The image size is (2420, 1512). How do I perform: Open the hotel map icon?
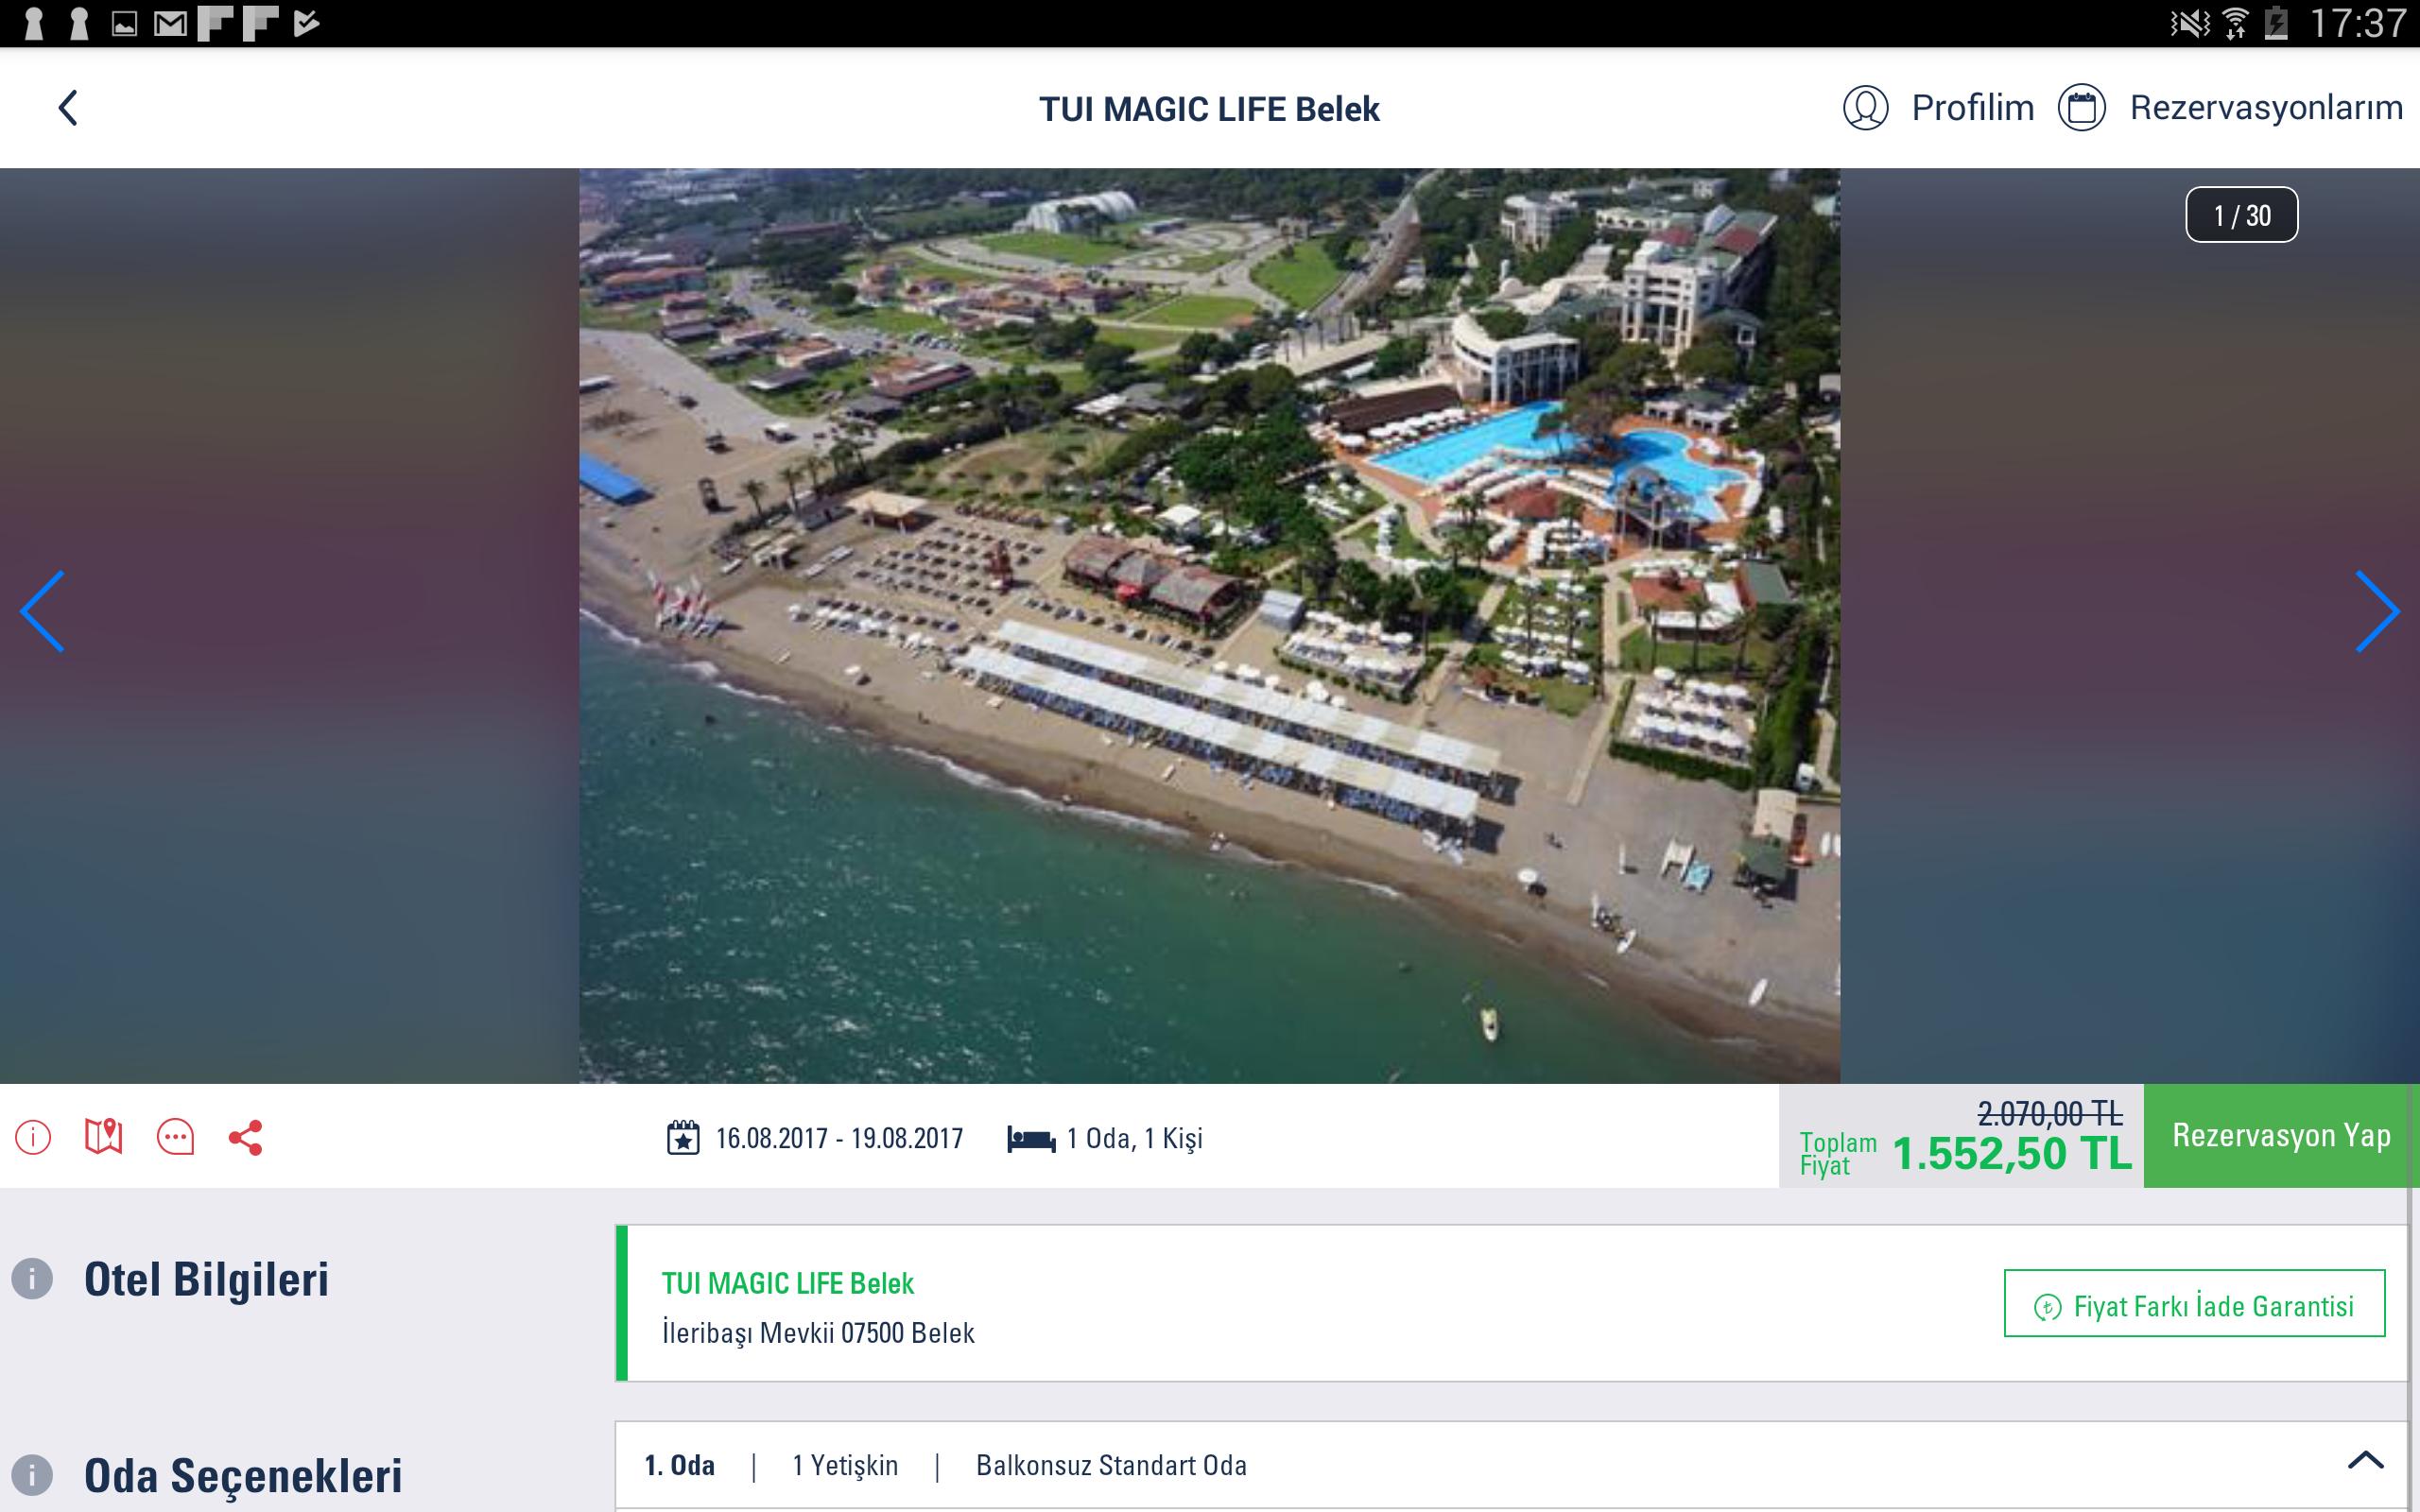click(104, 1138)
